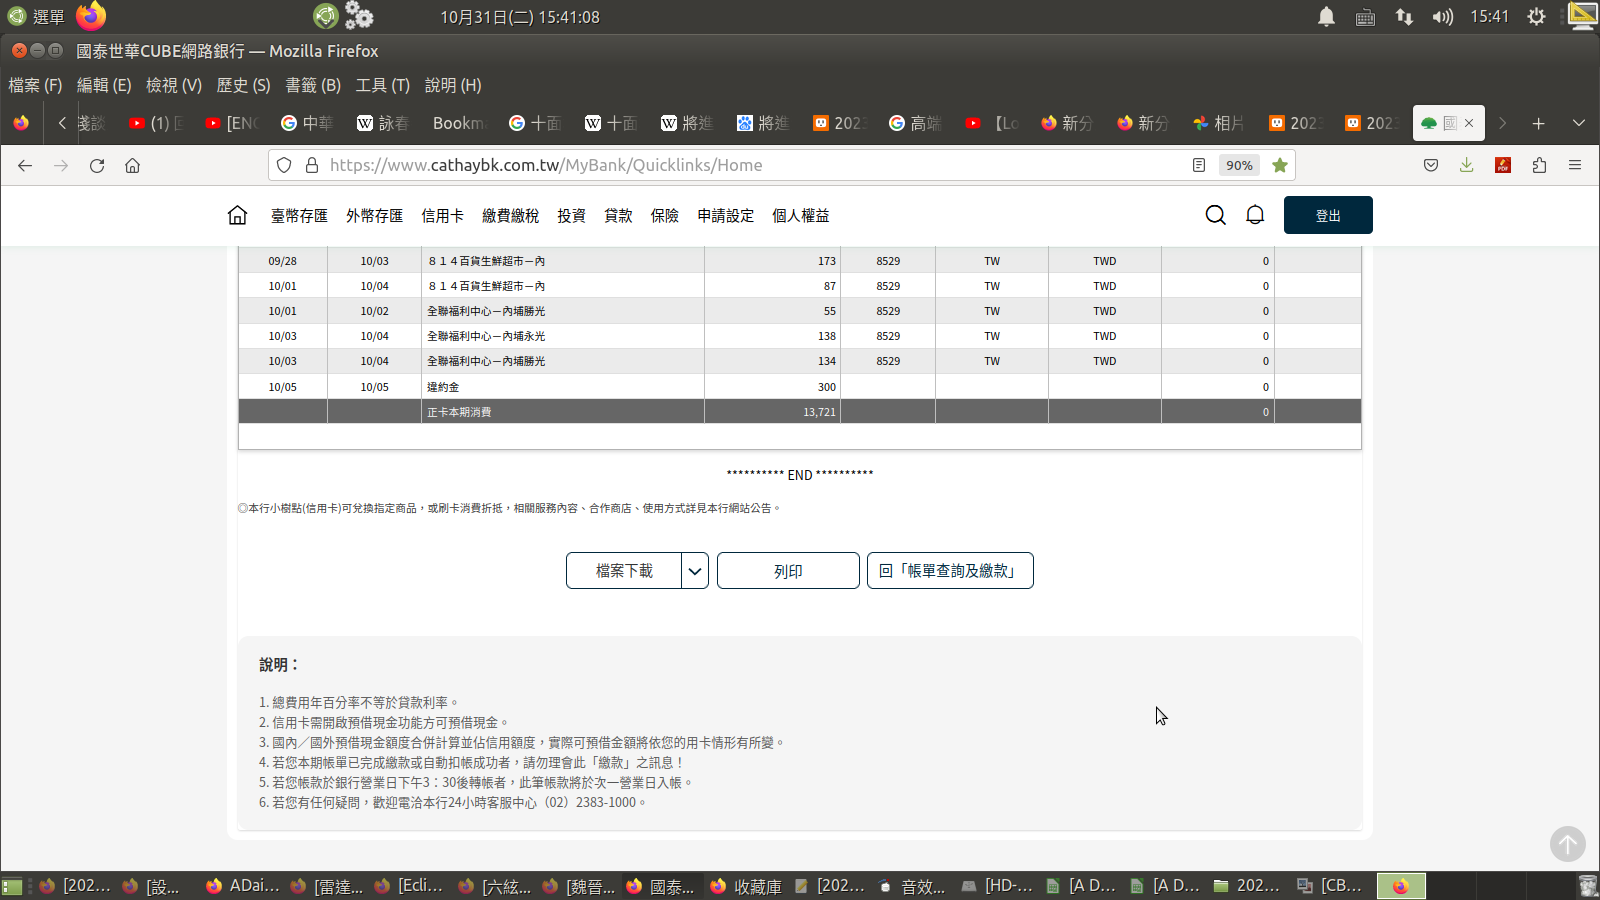
Task: Open the 信用卡 menu
Action: pos(442,216)
